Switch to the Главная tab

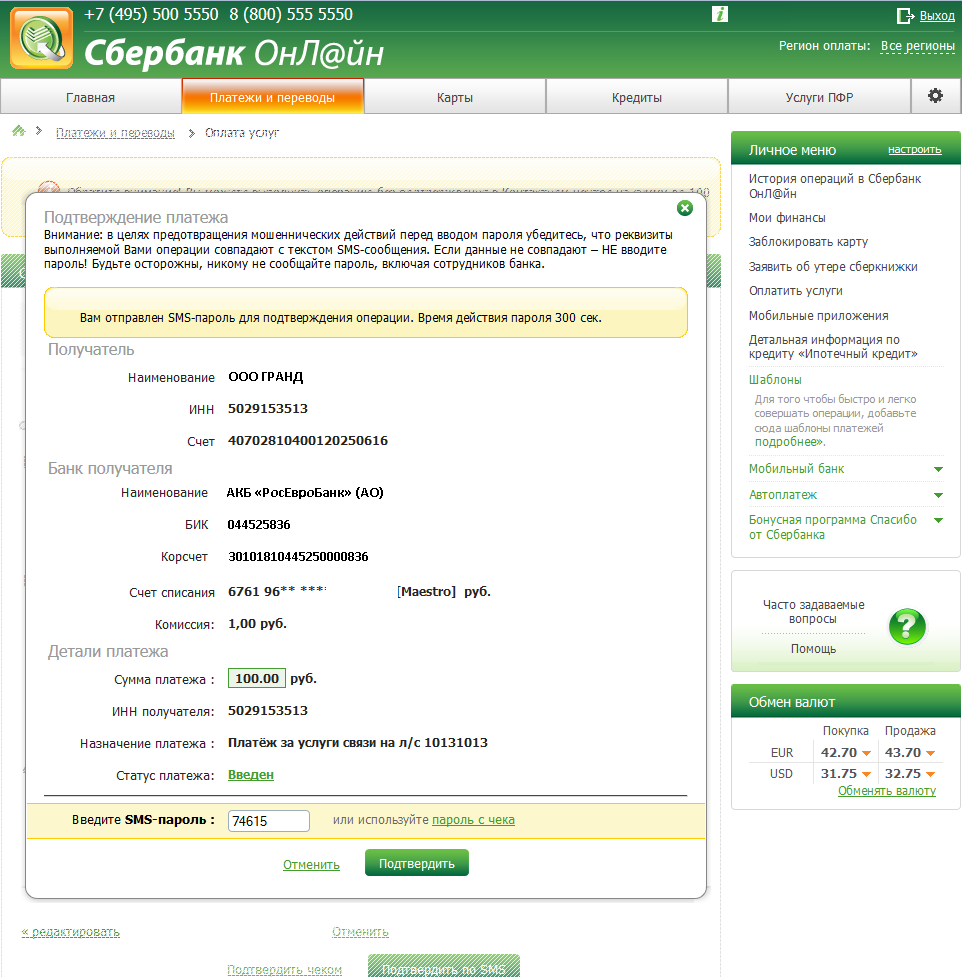91,97
